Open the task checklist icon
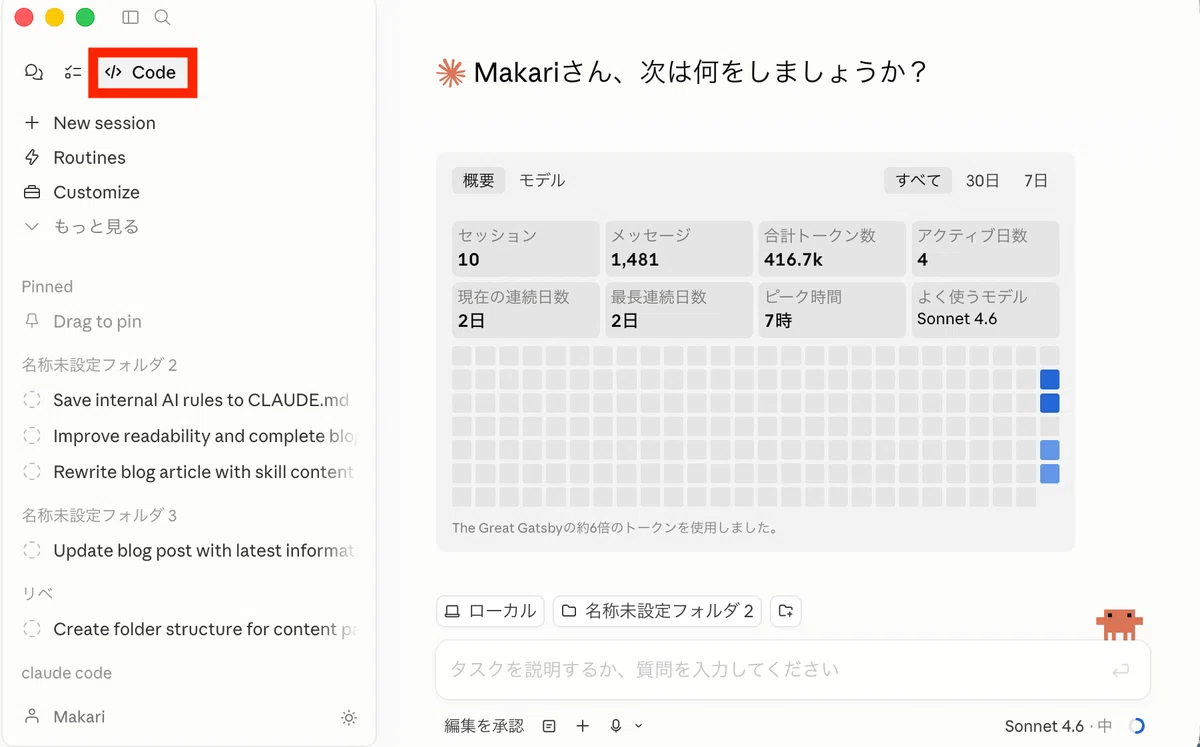The image size is (1200, 747). click(x=73, y=72)
